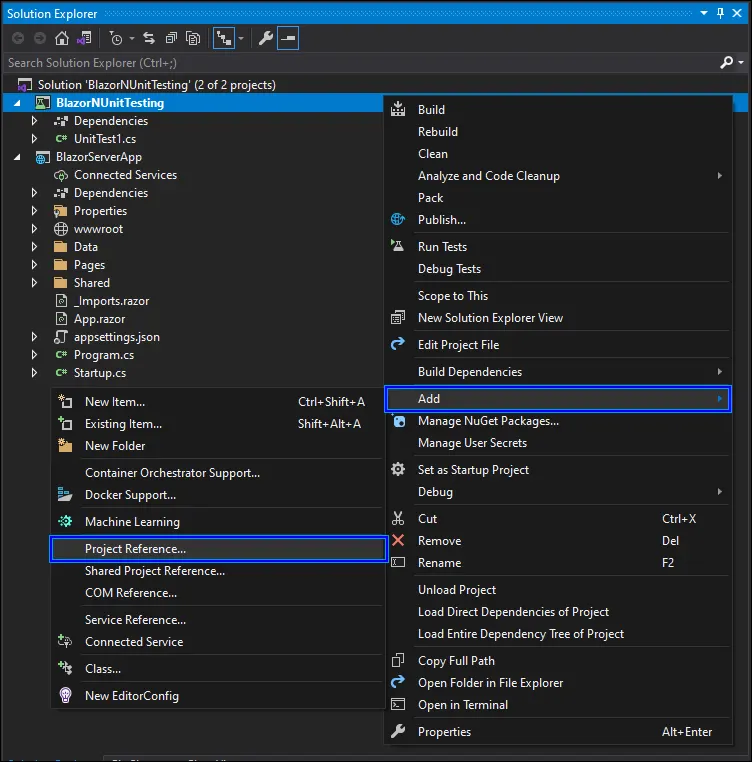Open dropdown arrow beside Track Active Item icon

(x=241, y=38)
